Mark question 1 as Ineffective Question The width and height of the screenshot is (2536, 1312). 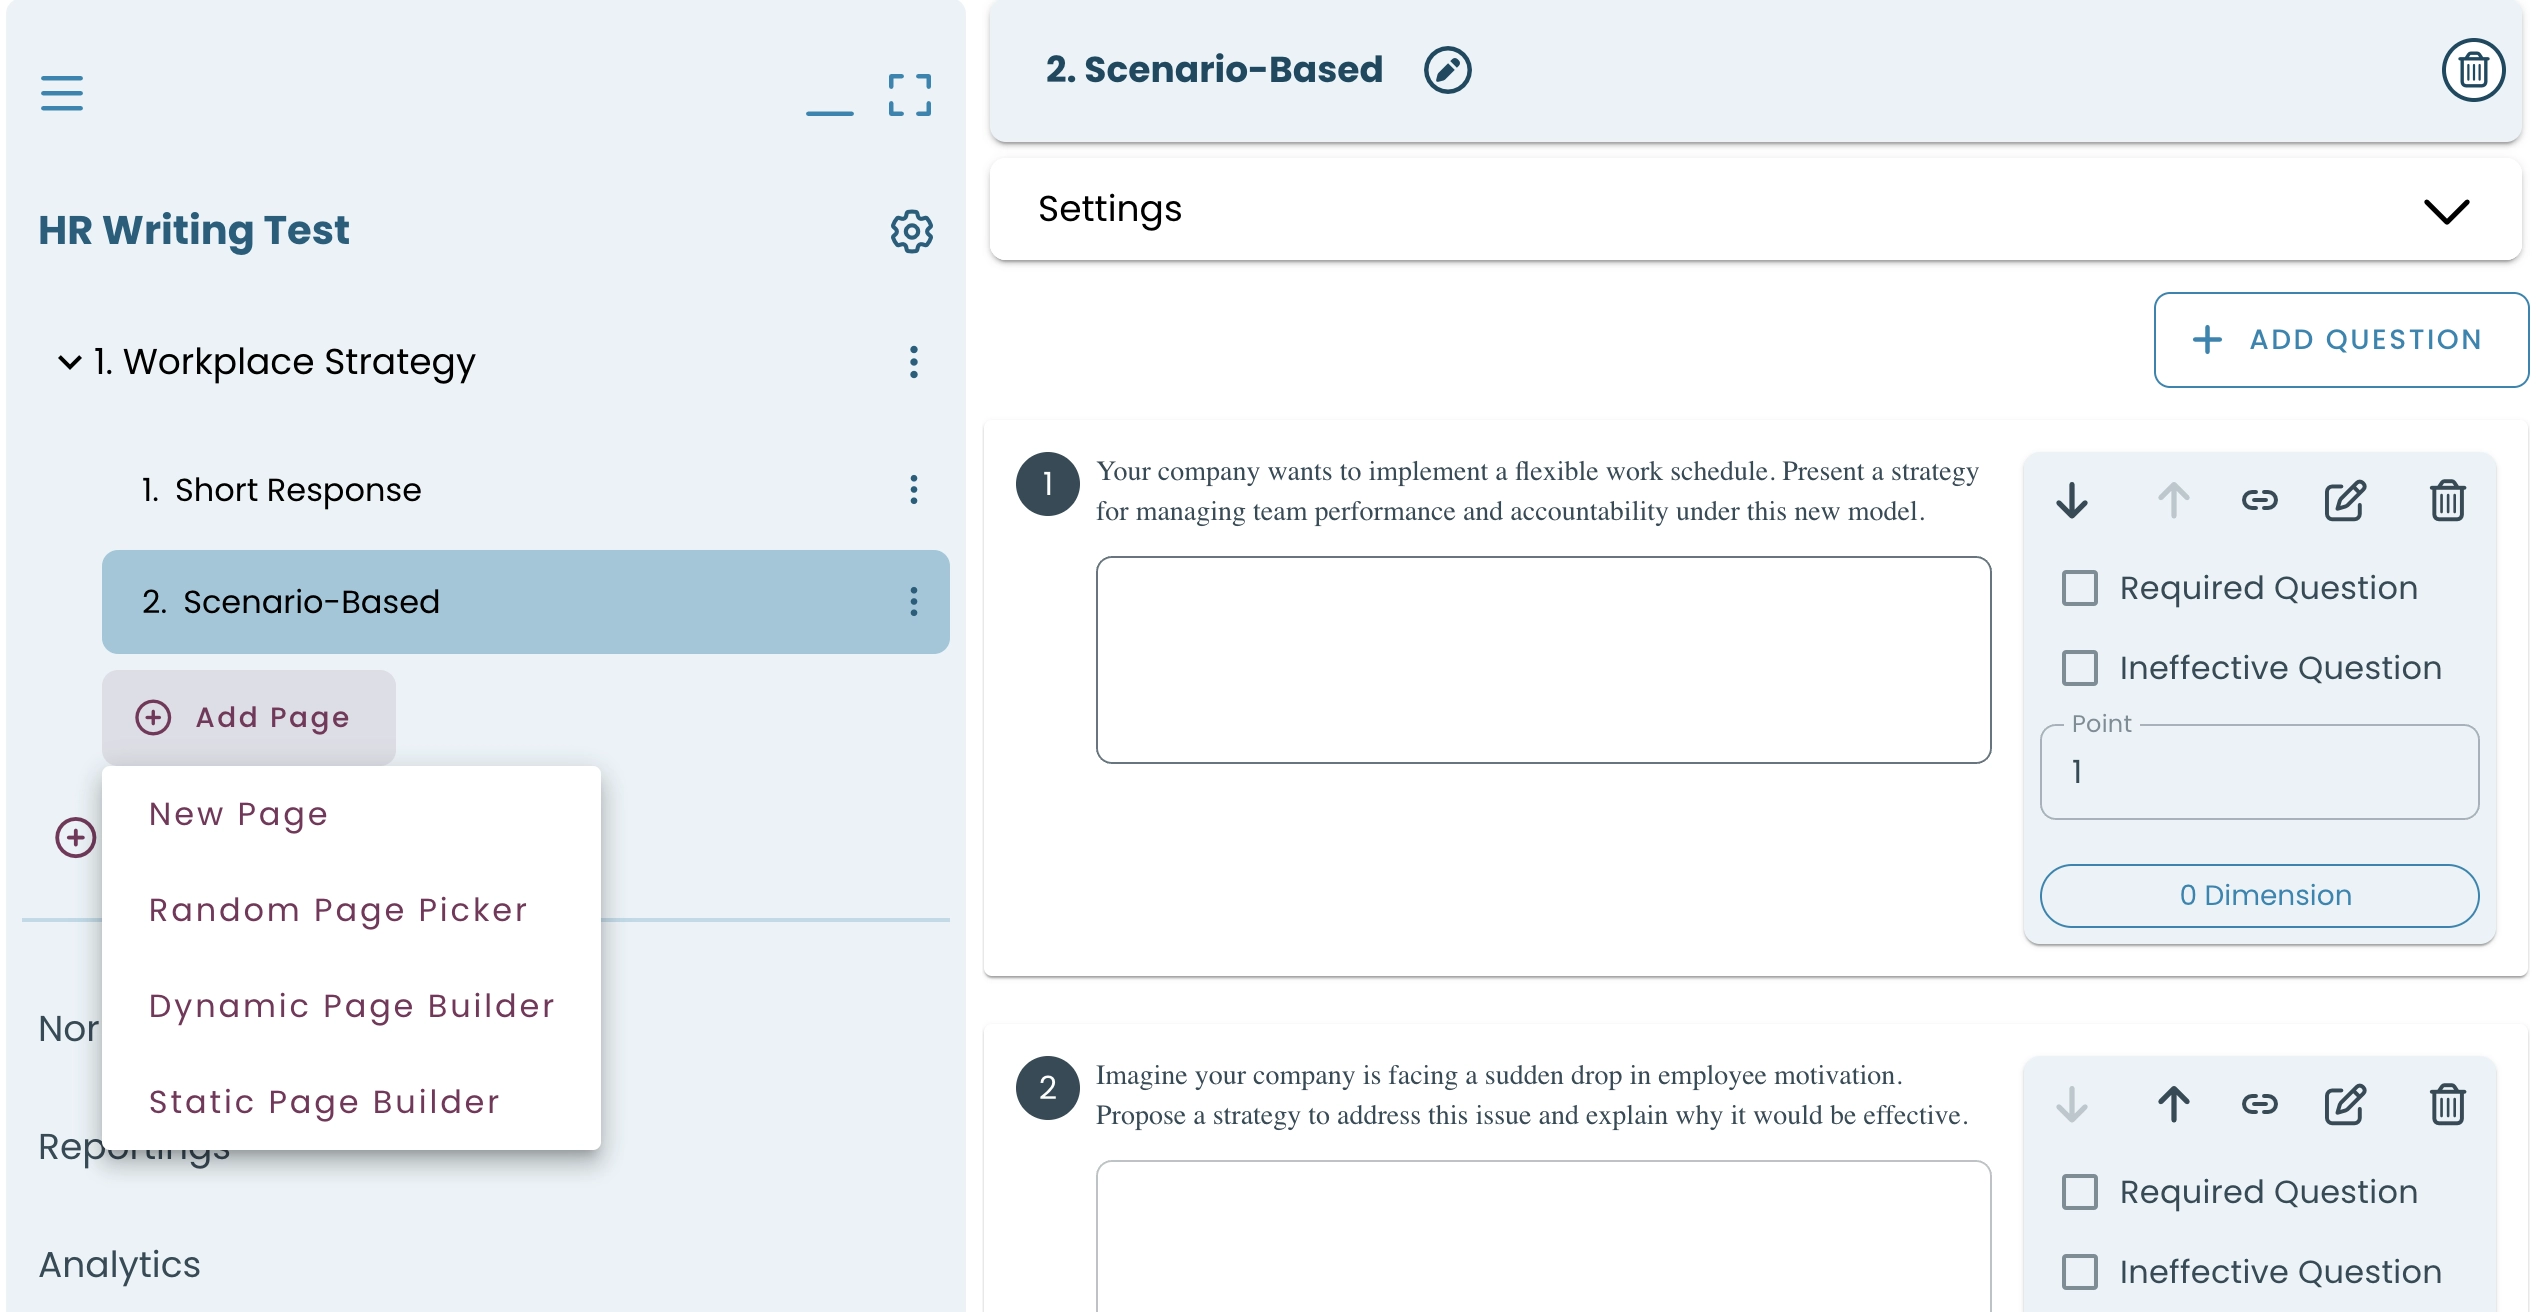[2080, 668]
